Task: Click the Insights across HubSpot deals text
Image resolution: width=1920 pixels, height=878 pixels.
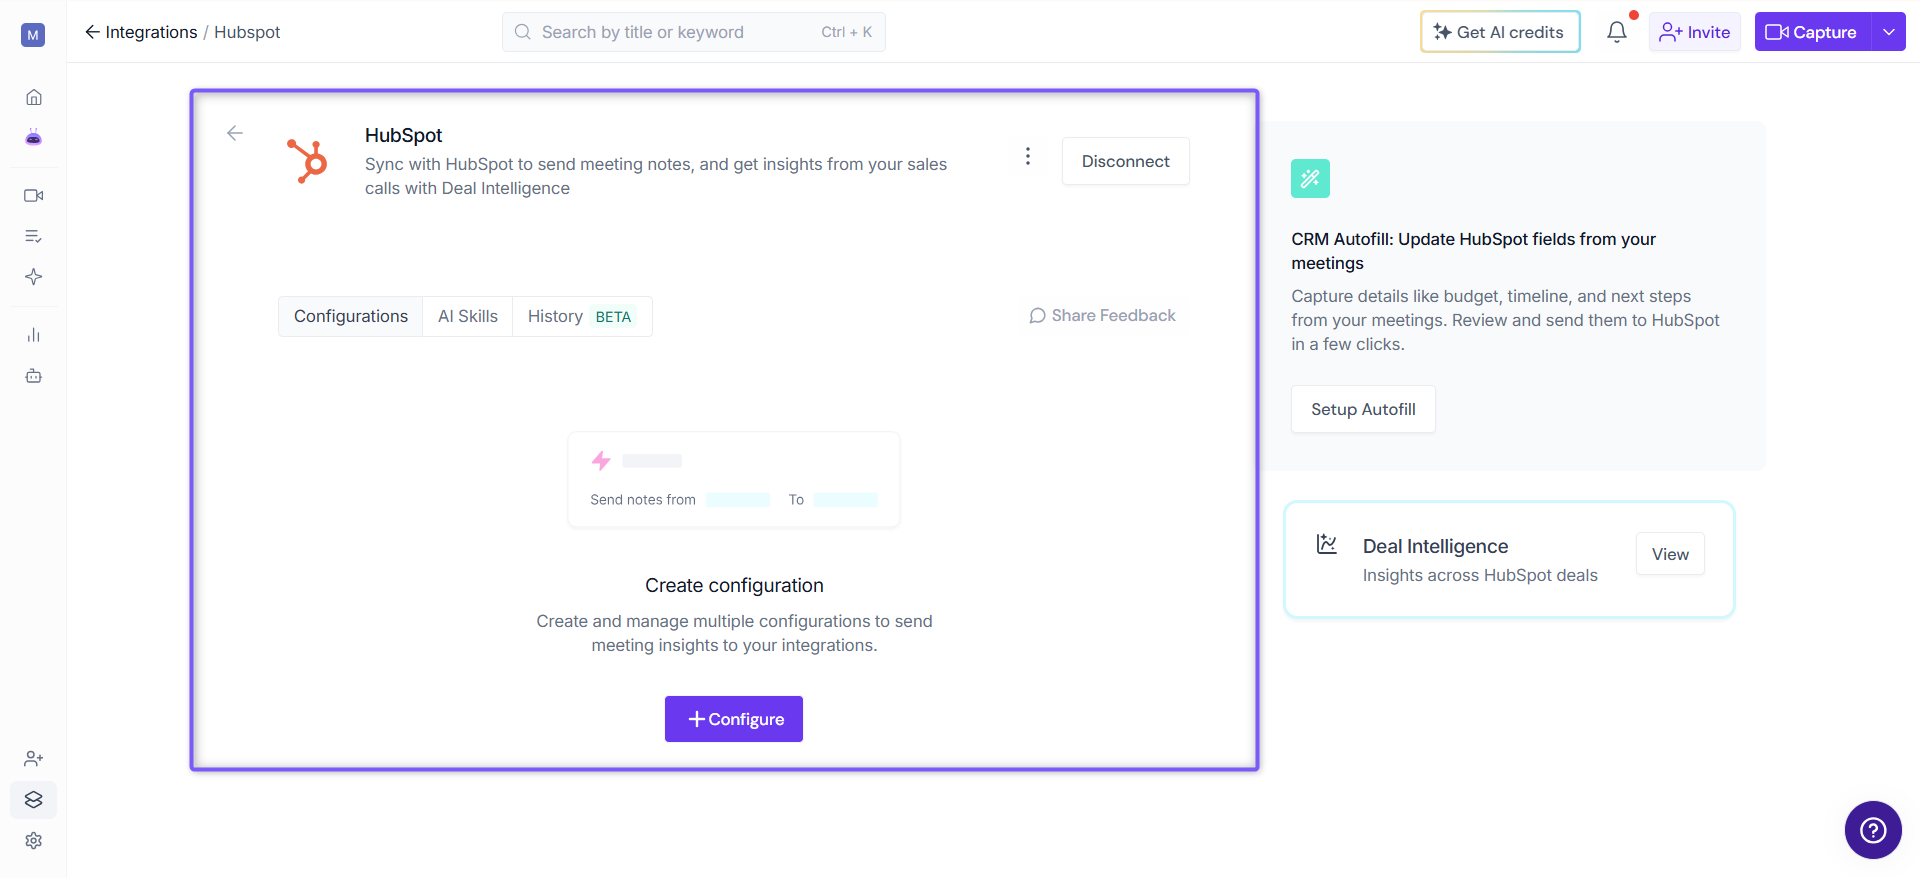Action: tap(1480, 575)
